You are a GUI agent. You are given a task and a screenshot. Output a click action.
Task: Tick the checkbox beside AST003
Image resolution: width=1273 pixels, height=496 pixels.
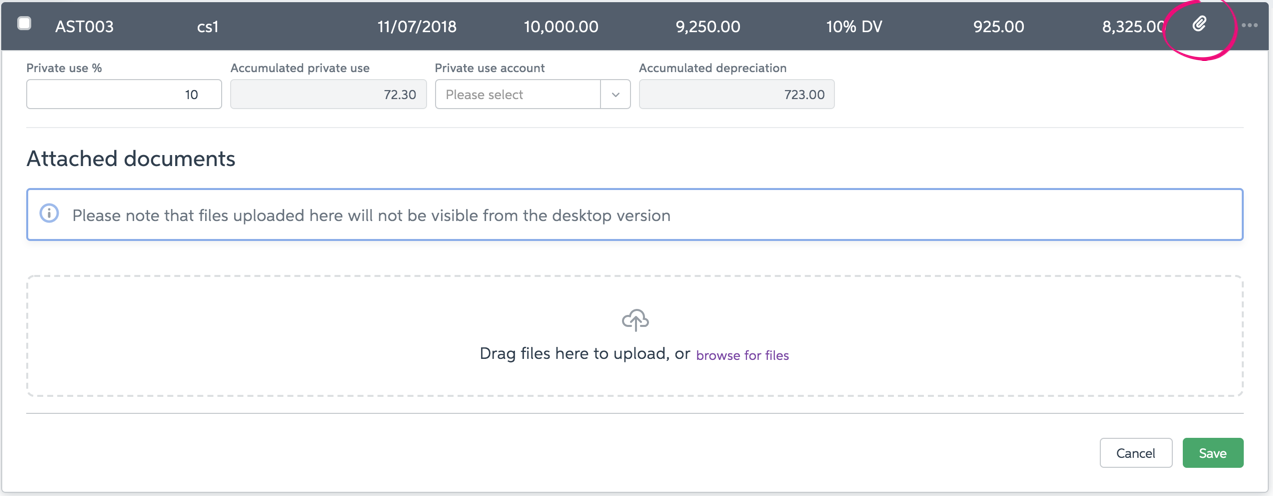[24, 23]
